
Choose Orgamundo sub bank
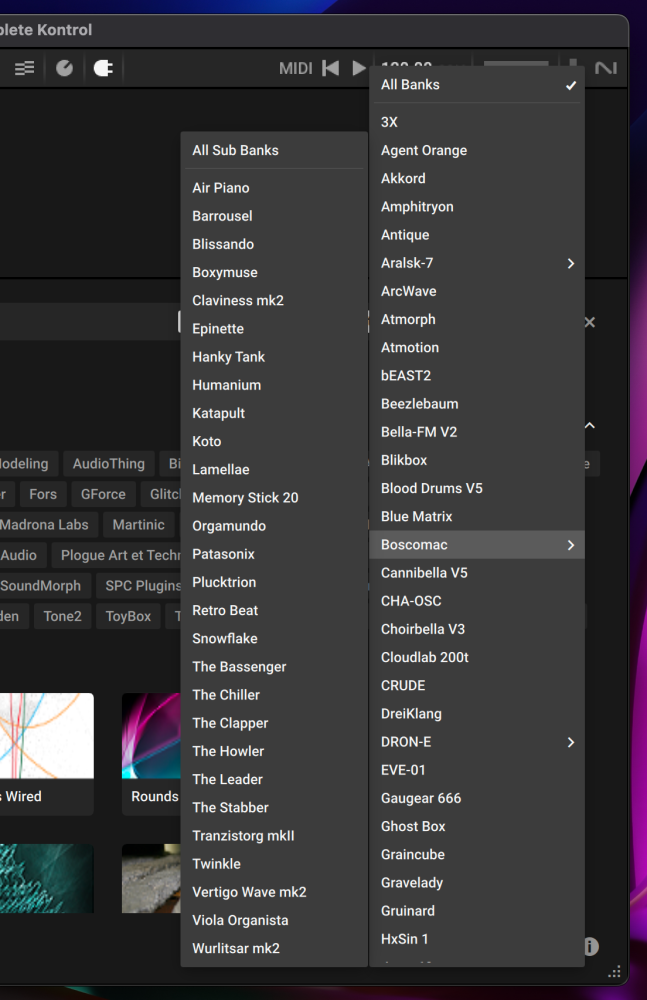(274, 526)
